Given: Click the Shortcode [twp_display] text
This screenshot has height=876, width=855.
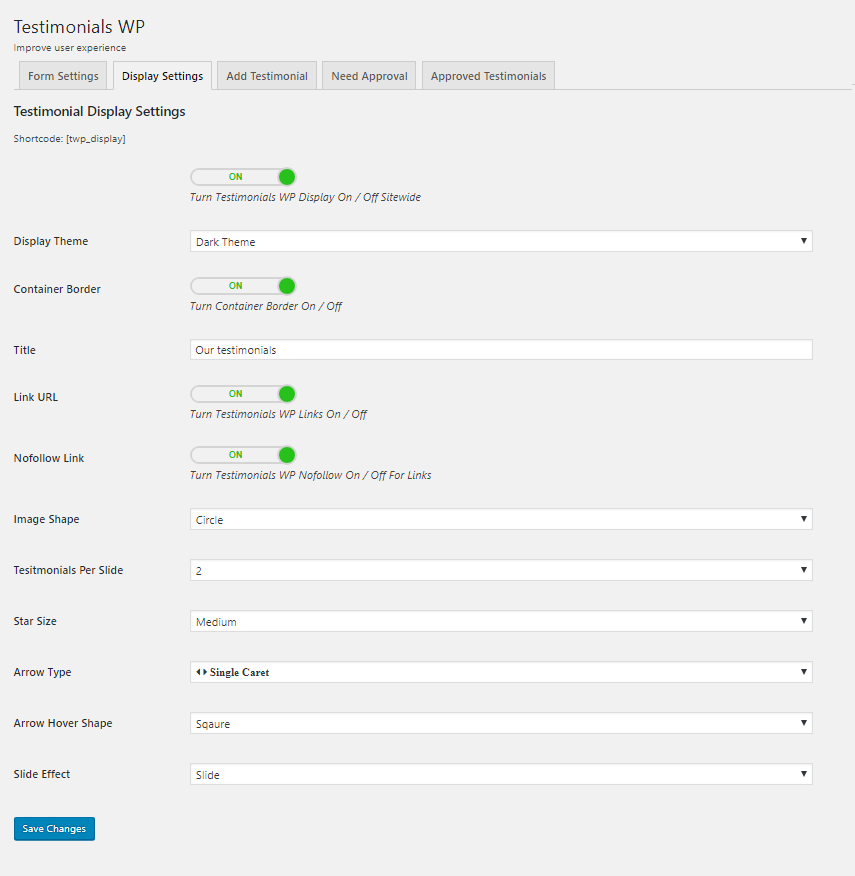Looking at the screenshot, I should 69,139.
